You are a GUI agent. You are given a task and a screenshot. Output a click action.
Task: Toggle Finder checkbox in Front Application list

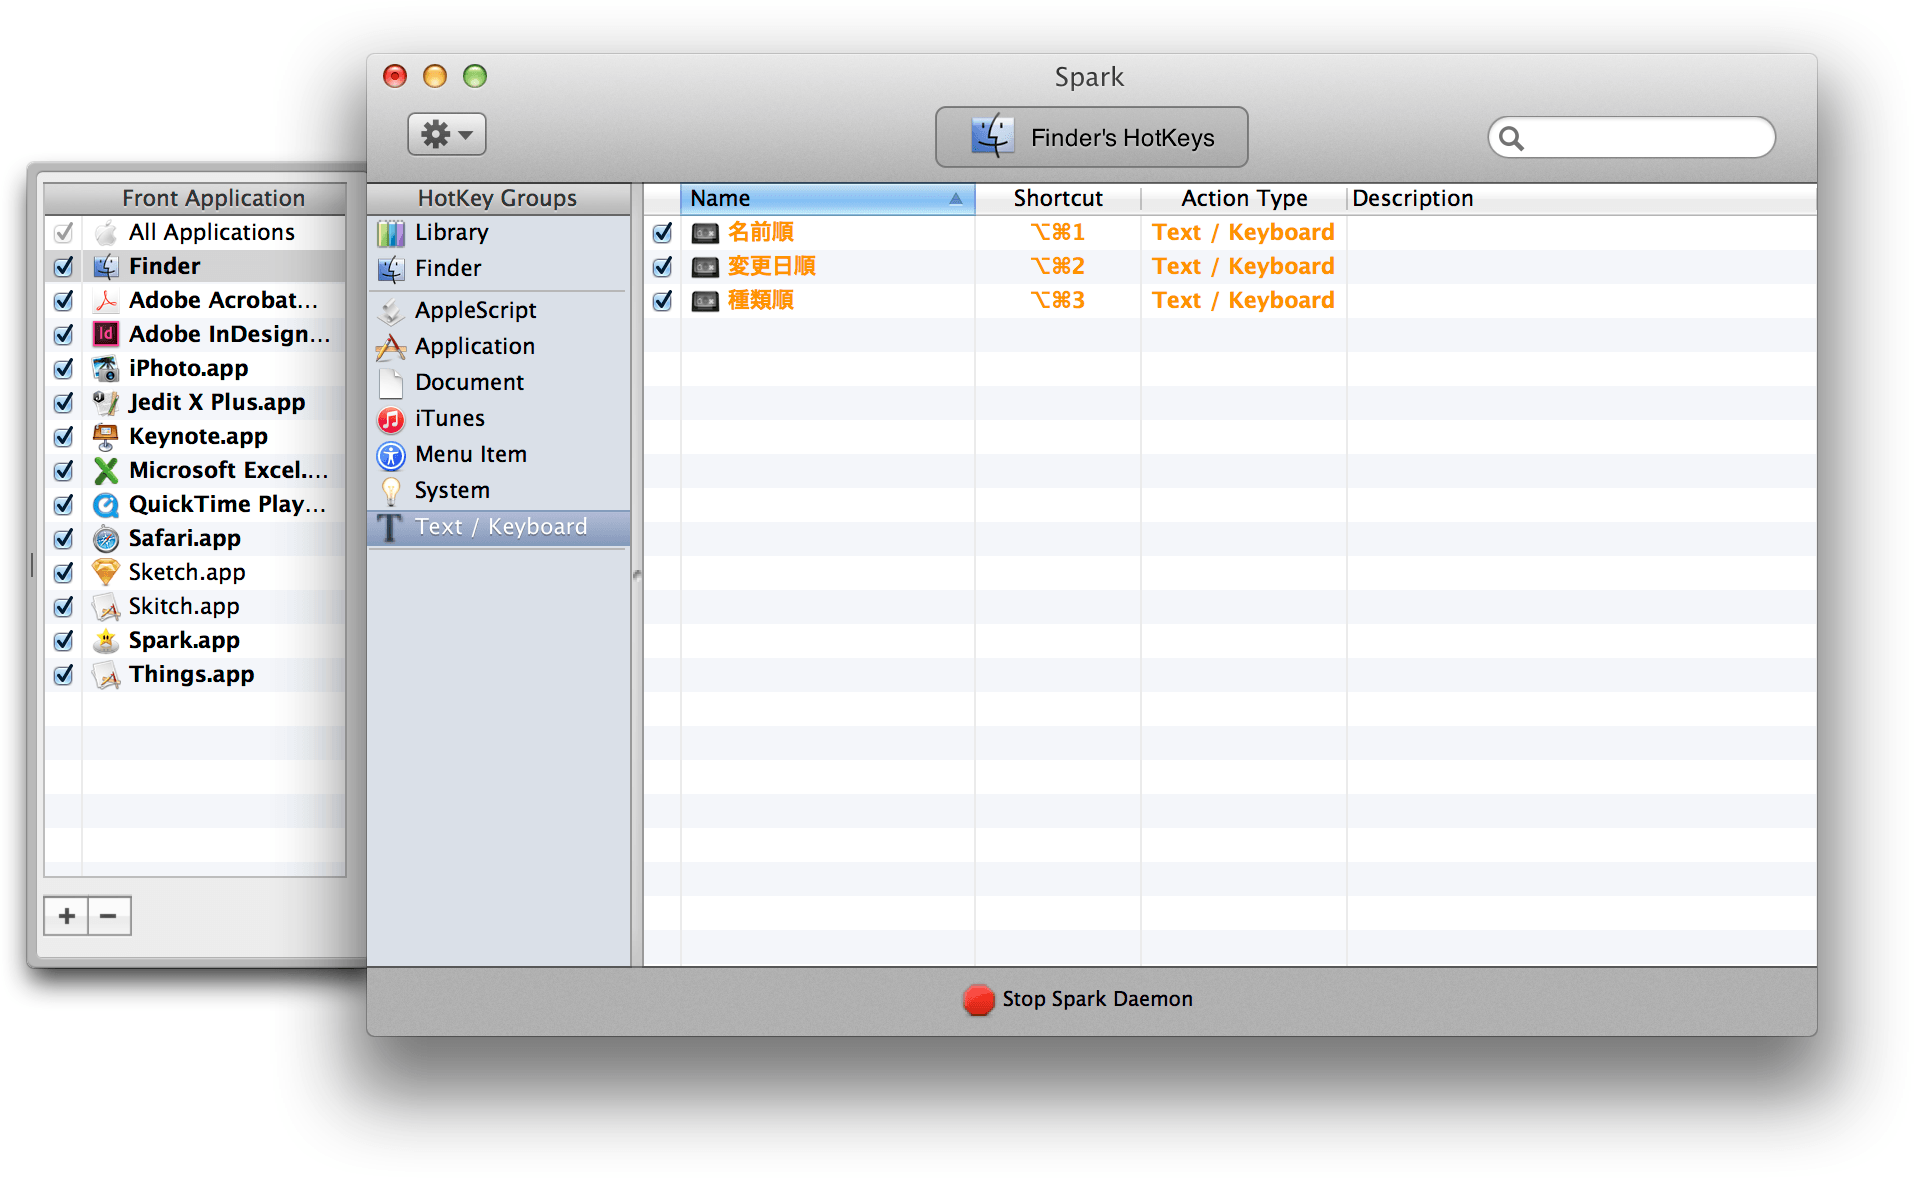(64, 266)
